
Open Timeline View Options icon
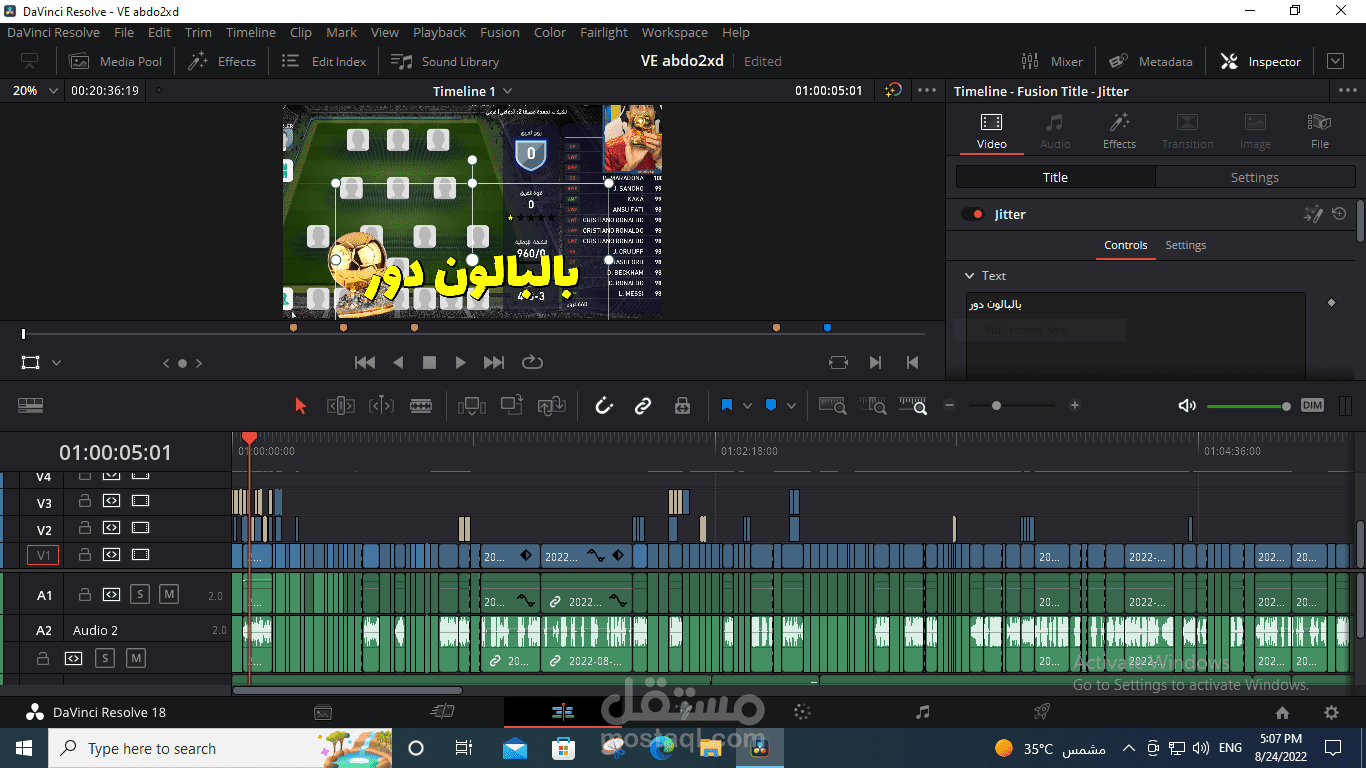coord(30,405)
